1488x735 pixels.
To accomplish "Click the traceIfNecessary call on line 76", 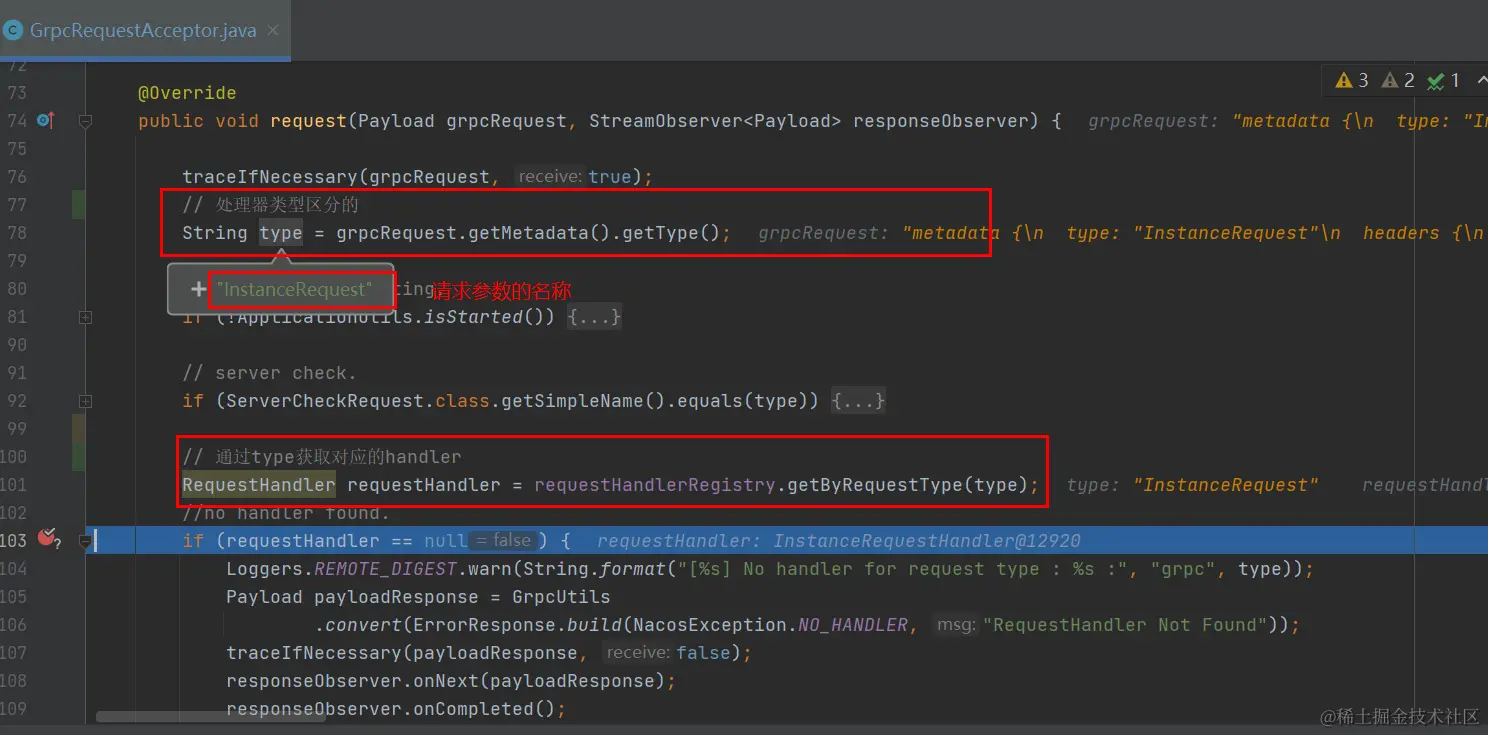I will coord(270,177).
